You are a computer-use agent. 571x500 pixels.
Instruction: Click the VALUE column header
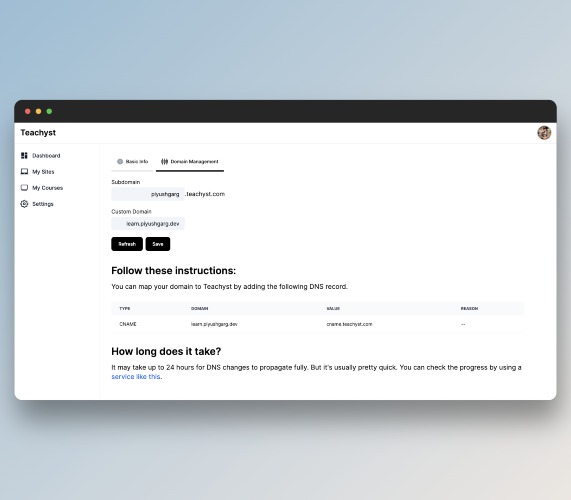click(333, 308)
